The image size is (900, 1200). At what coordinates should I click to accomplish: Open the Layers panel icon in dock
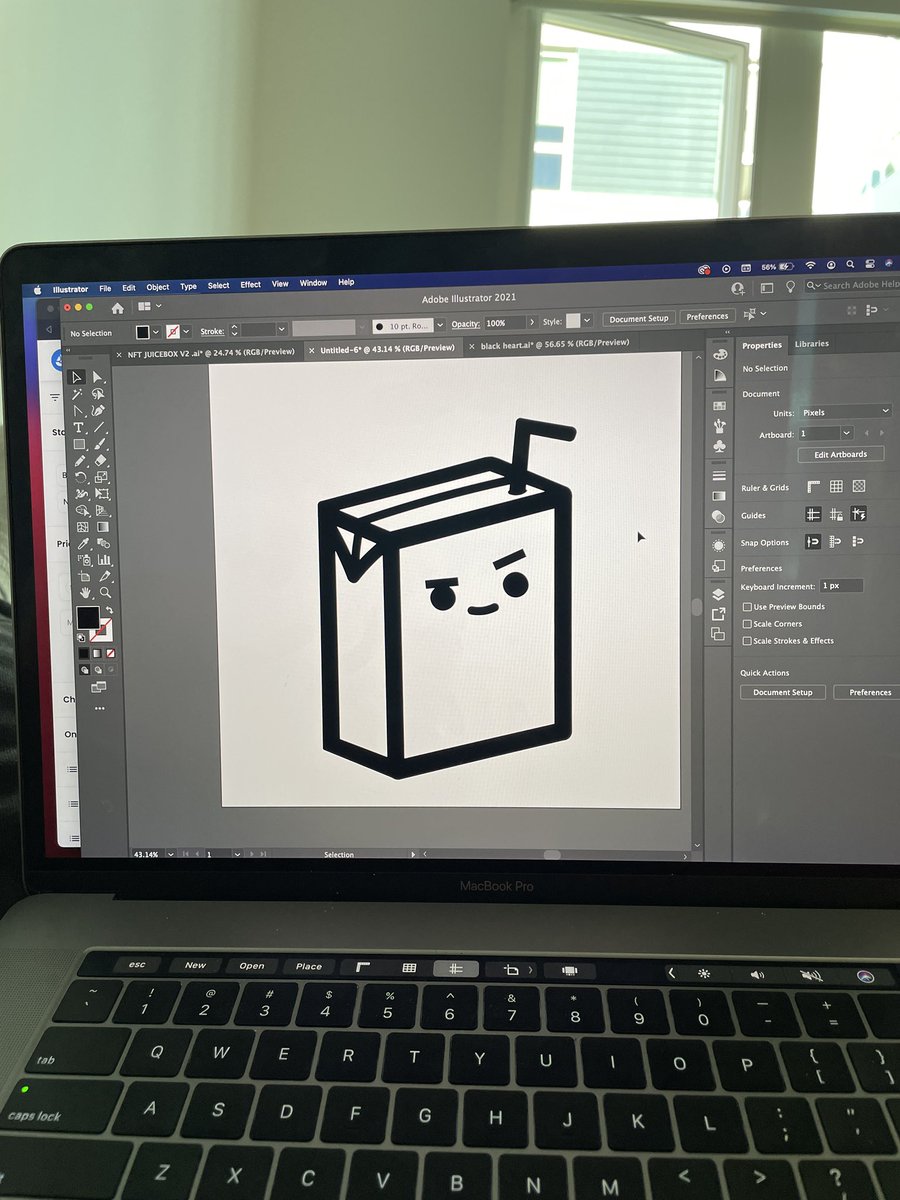(x=719, y=594)
